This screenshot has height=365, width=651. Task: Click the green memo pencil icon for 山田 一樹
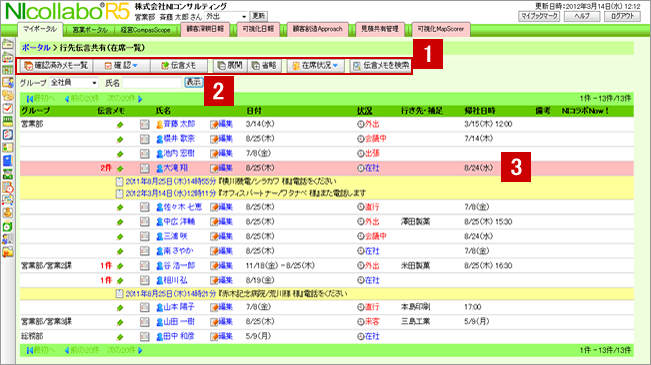(x=120, y=322)
